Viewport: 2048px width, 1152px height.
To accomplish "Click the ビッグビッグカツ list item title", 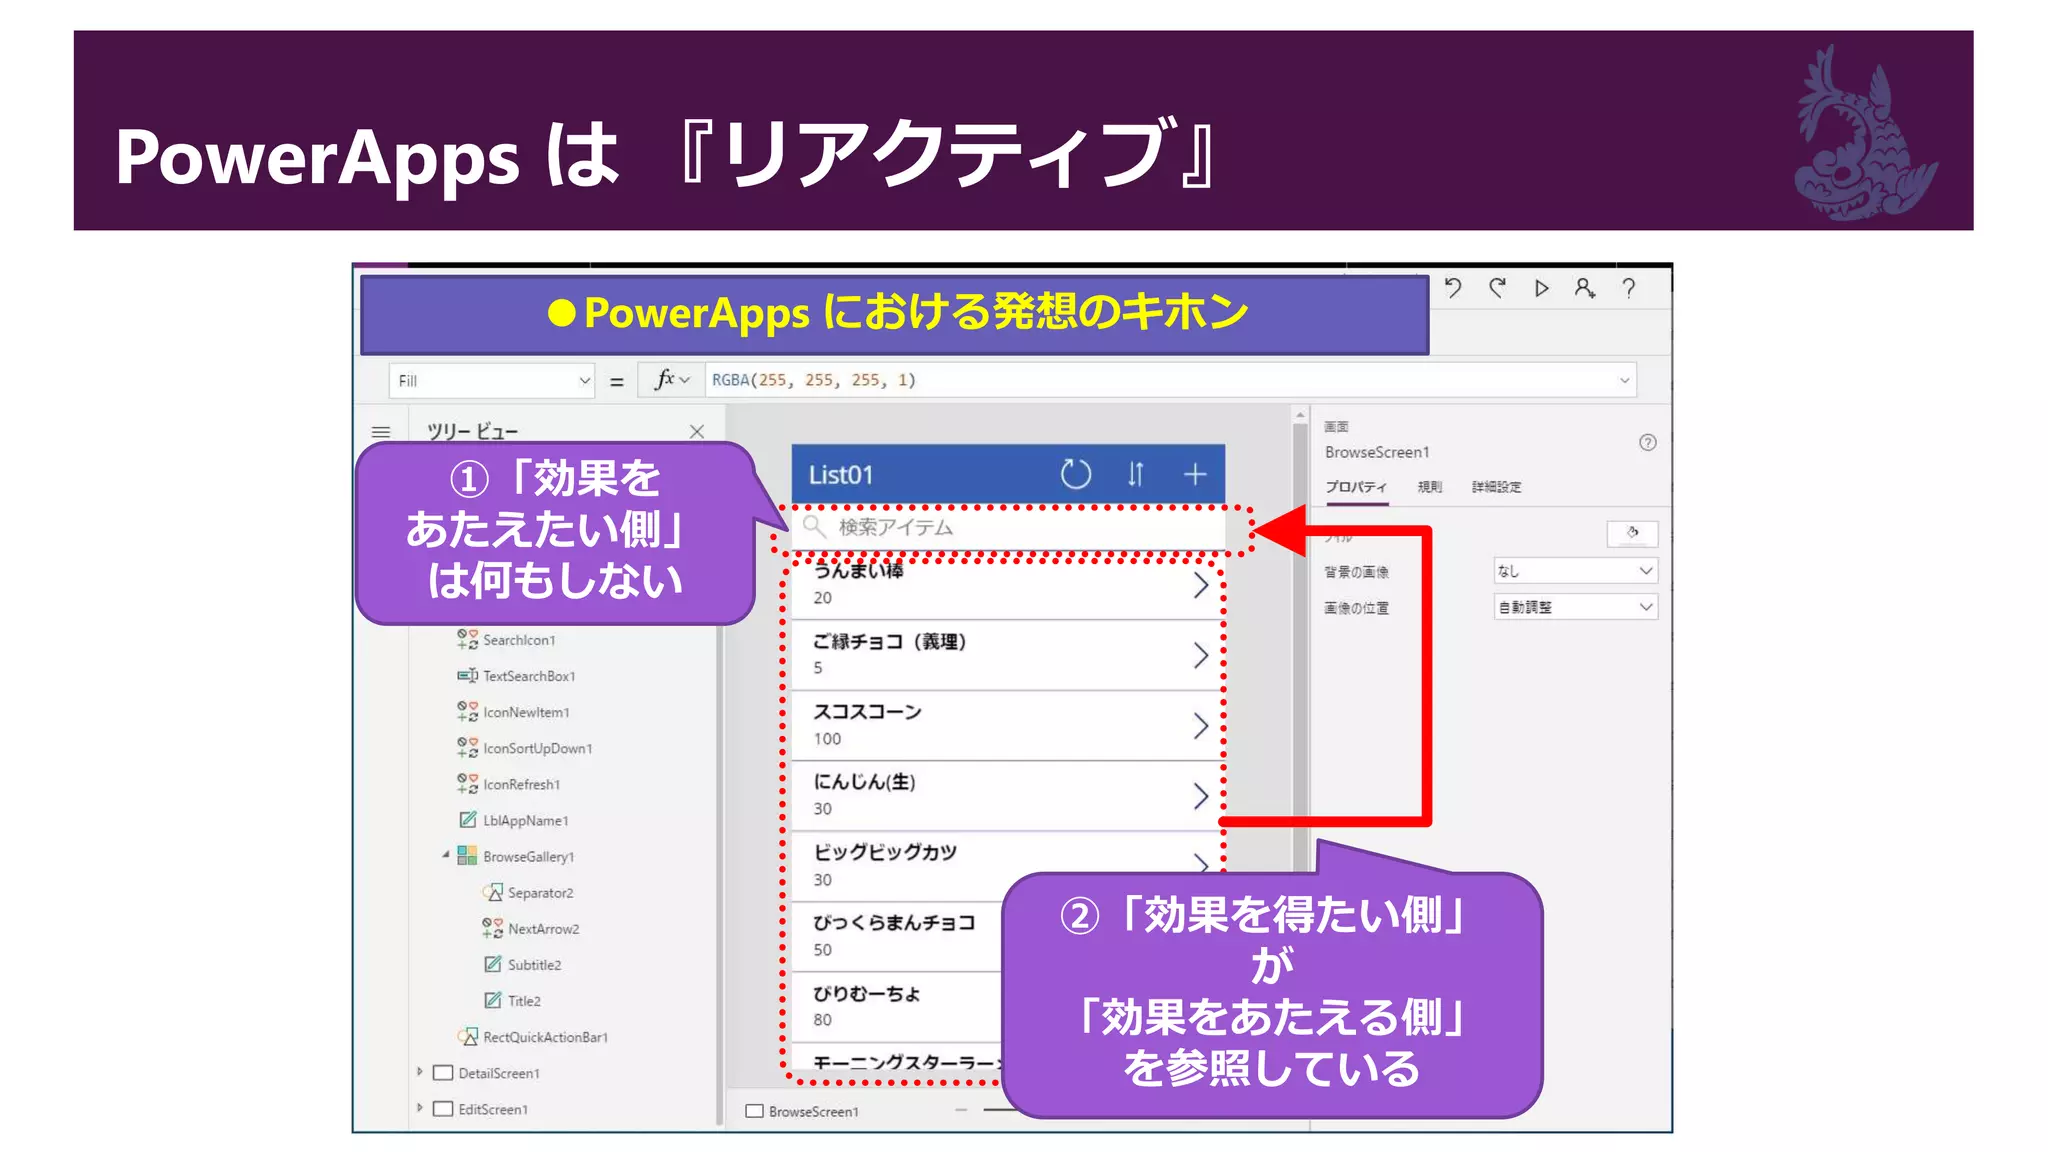I will [x=885, y=852].
